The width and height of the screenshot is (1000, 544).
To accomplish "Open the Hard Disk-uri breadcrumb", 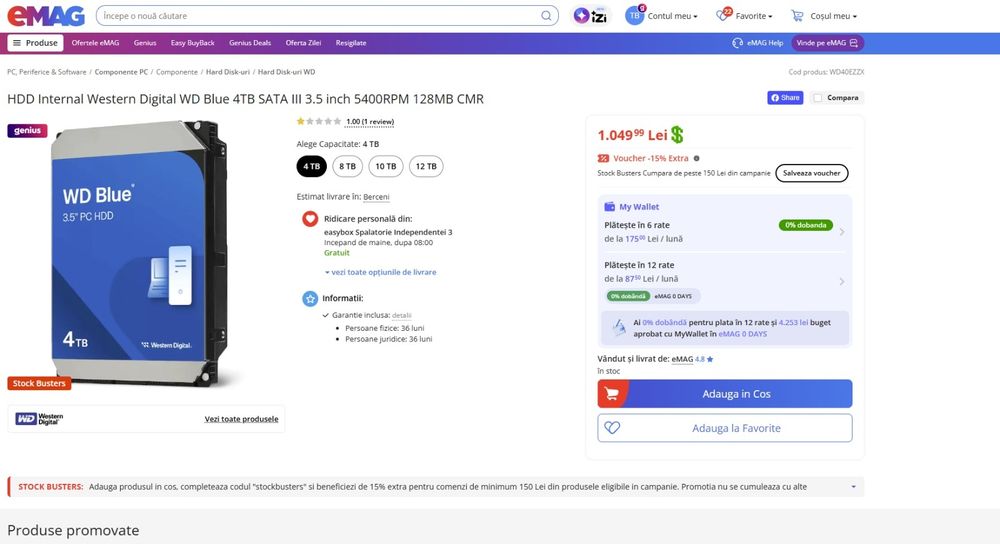I will (x=228, y=72).
